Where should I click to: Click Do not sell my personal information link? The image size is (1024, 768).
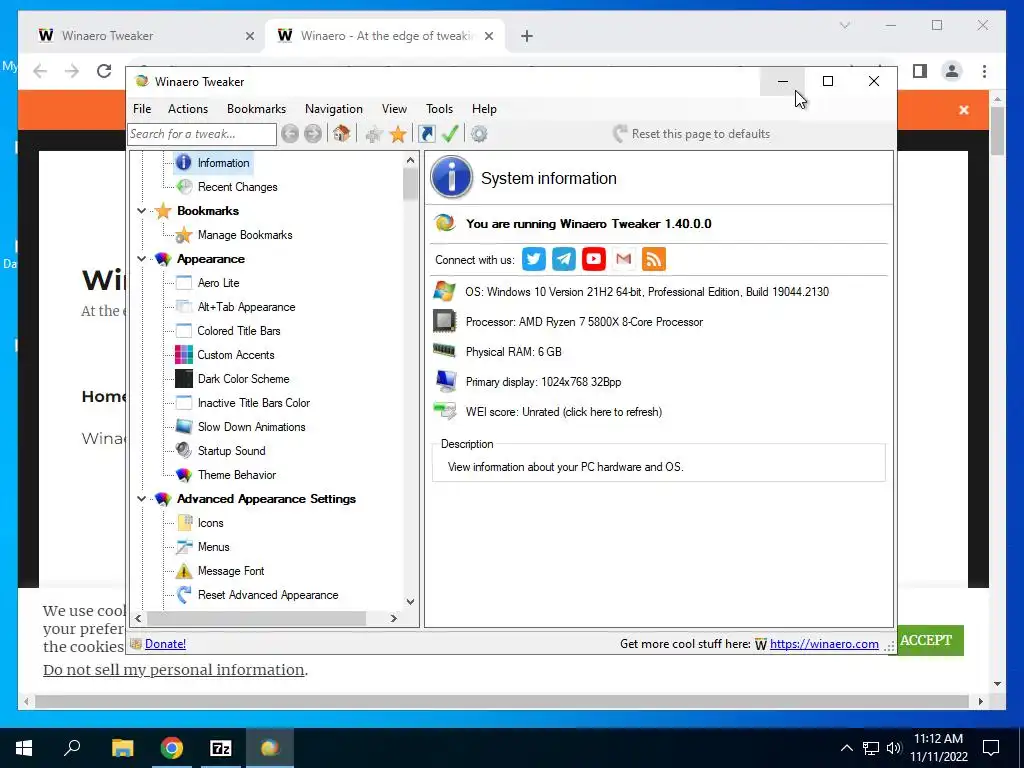[174, 670]
